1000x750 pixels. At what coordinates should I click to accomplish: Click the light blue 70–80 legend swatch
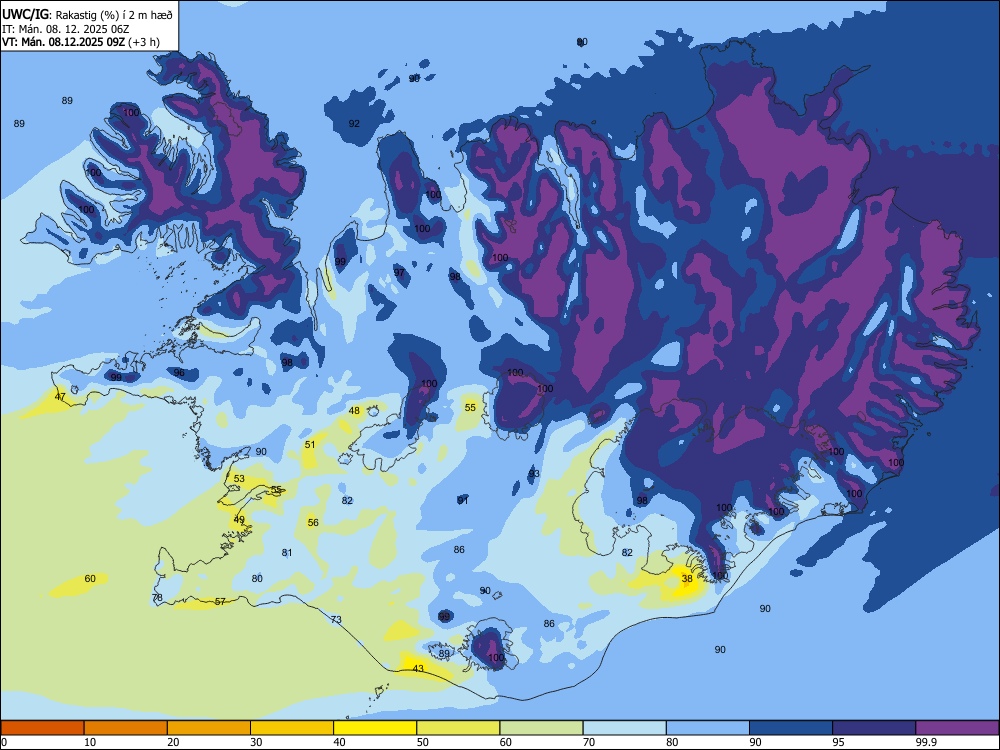[x=624, y=728]
